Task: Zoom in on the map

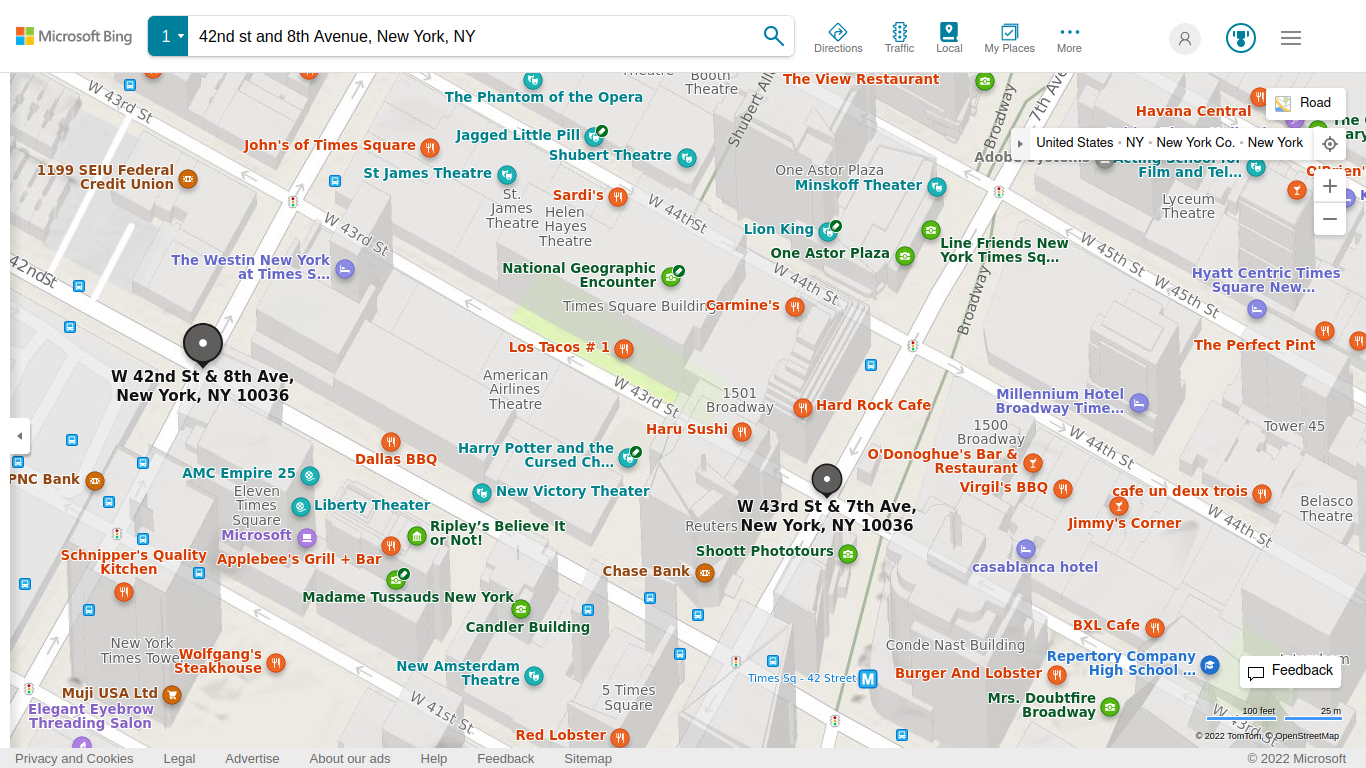Action: (x=1330, y=186)
